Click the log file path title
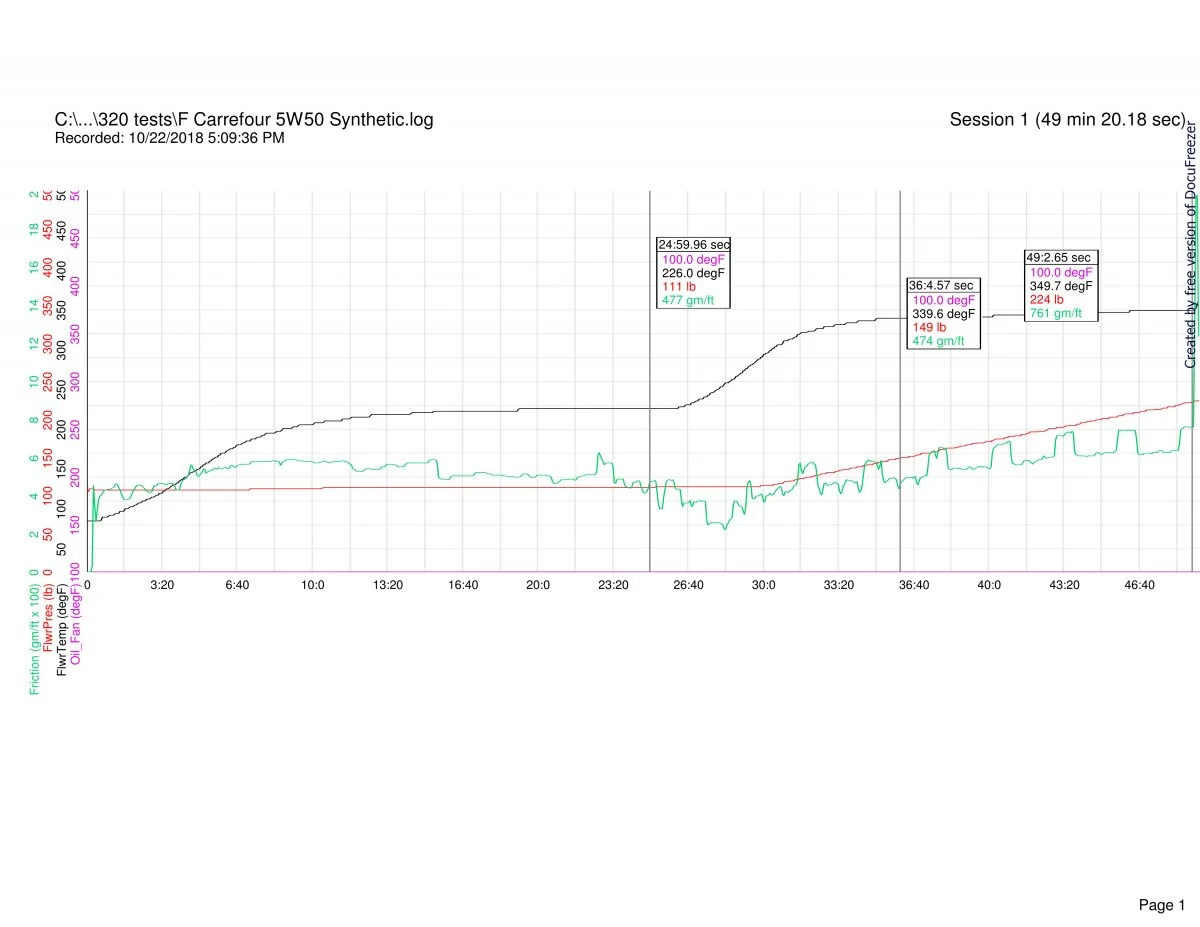 click(x=244, y=120)
